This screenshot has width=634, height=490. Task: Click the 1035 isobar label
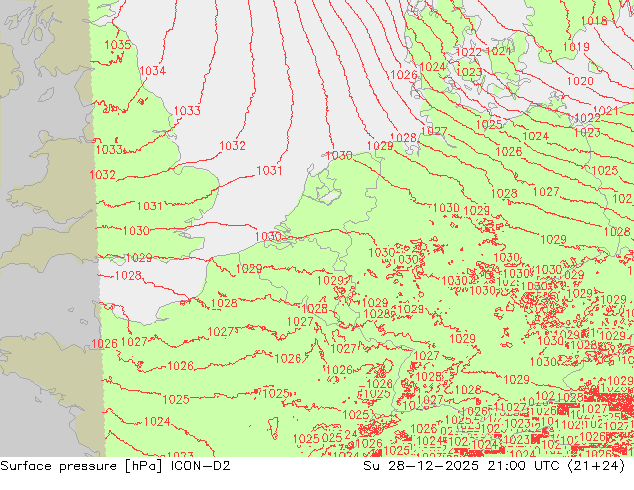pyautogui.click(x=118, y=45)
